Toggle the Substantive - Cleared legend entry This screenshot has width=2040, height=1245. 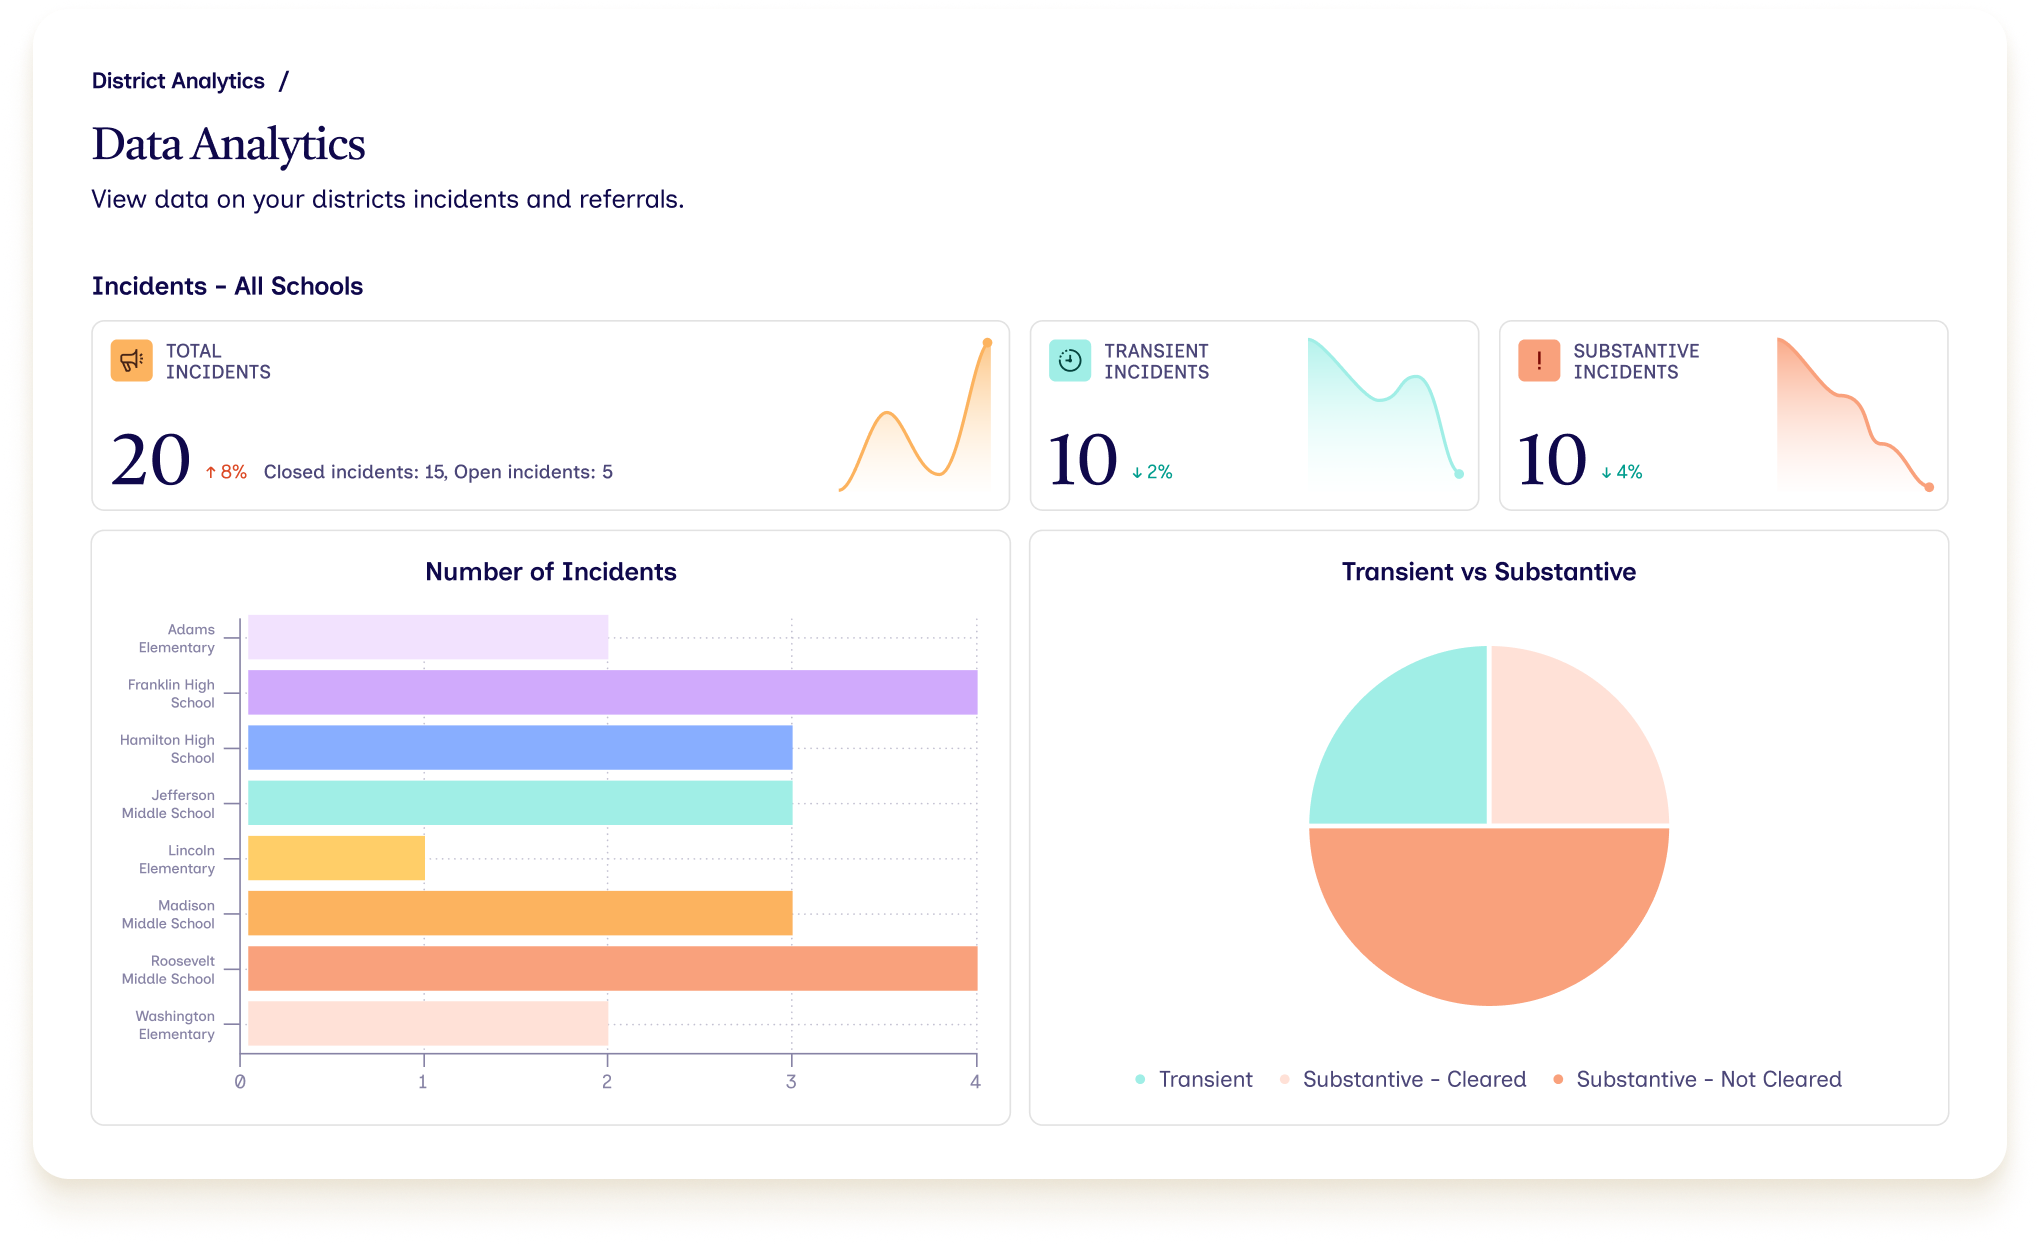click(1403, 1079)
